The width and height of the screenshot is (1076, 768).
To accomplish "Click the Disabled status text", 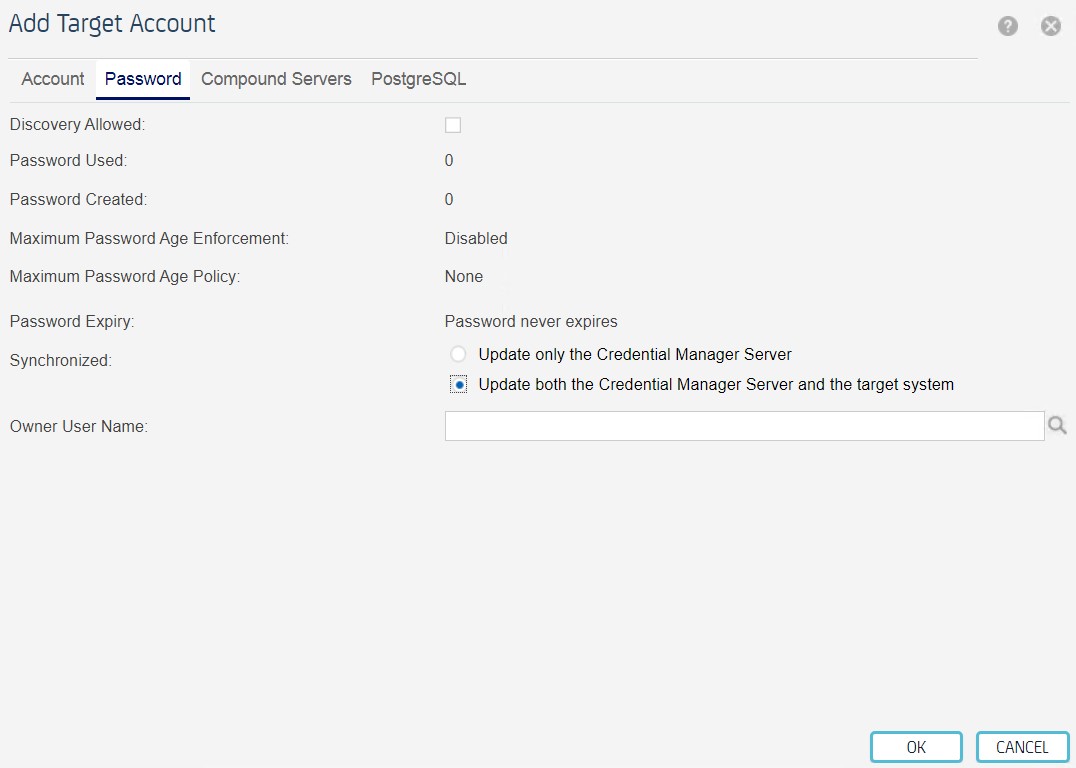I will 475,238.
